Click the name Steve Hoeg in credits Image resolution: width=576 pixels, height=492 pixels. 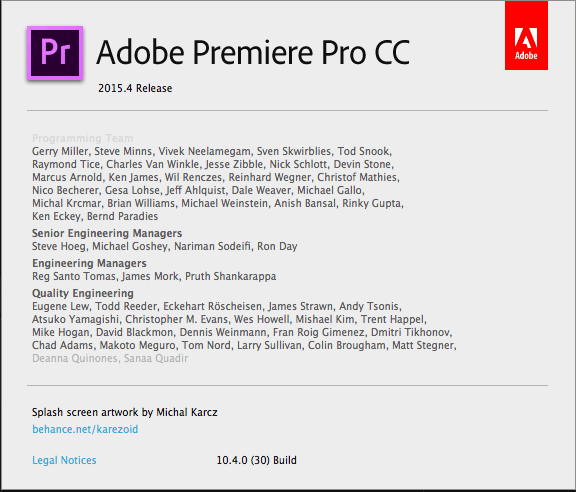coord(59,246)
